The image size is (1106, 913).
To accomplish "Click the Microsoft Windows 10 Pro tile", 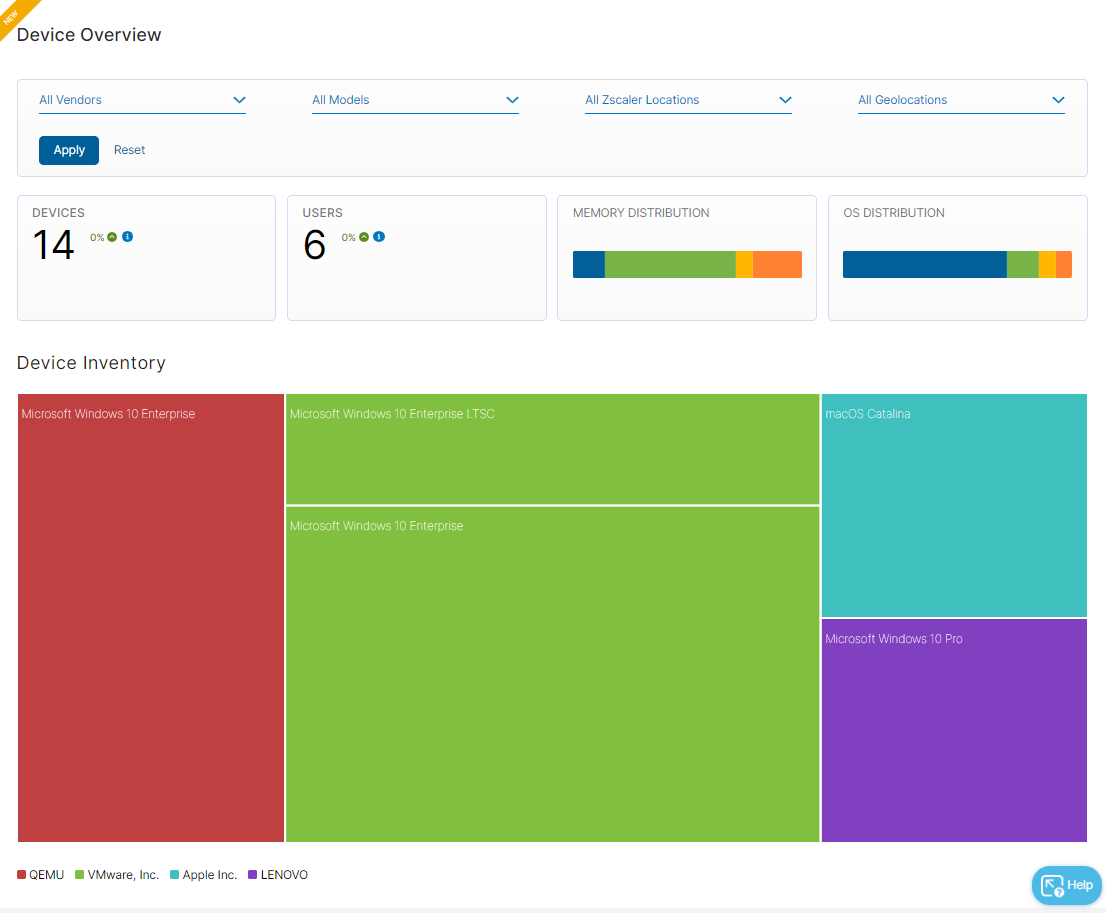I will click(x=954, y=730).
